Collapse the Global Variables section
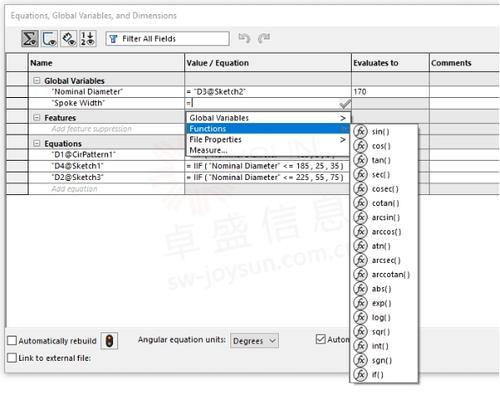Screen dimensions: 500x396 pos(37,81)
